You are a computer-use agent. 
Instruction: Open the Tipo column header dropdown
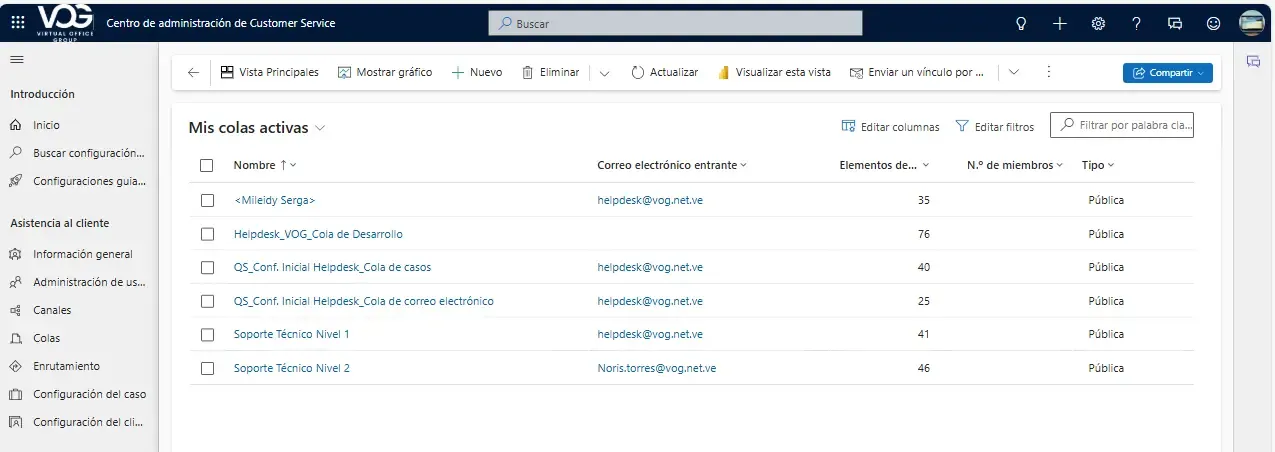pyautogui.click(x=1098, y=165)
